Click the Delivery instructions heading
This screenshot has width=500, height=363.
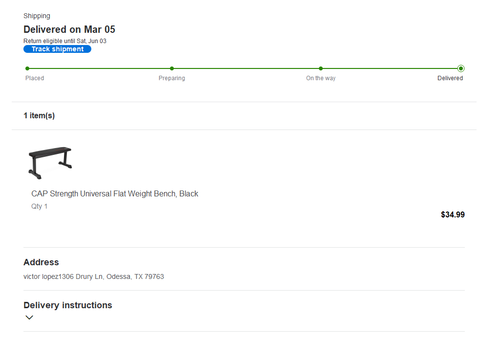[x=68, y=305]
